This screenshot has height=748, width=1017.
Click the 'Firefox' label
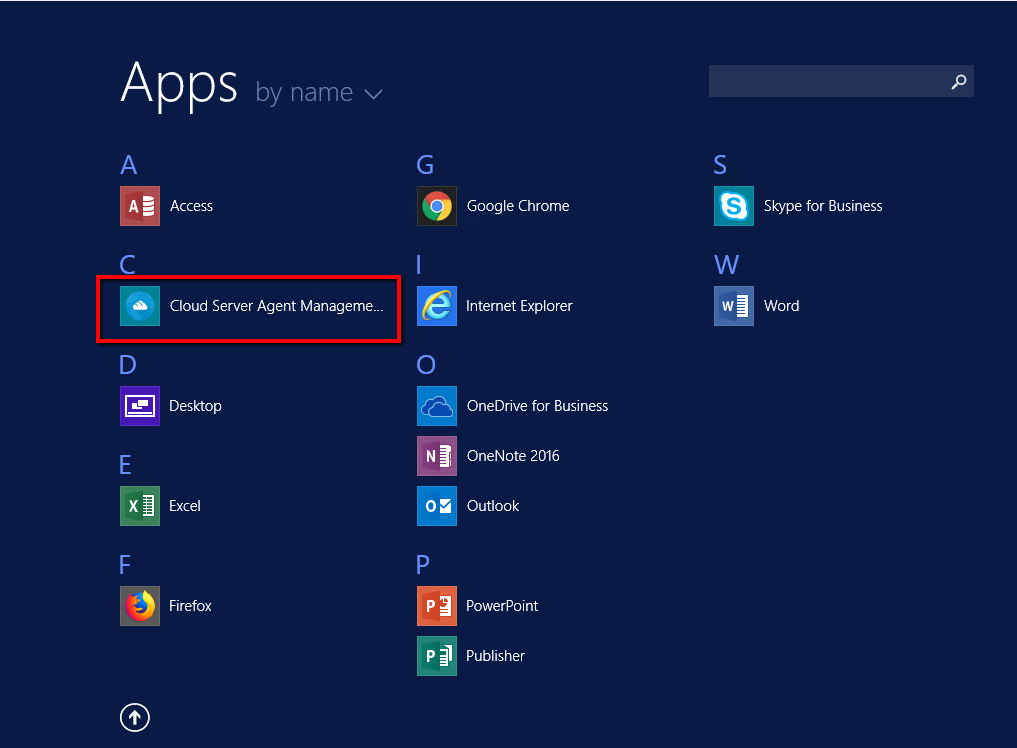point(190,605)
